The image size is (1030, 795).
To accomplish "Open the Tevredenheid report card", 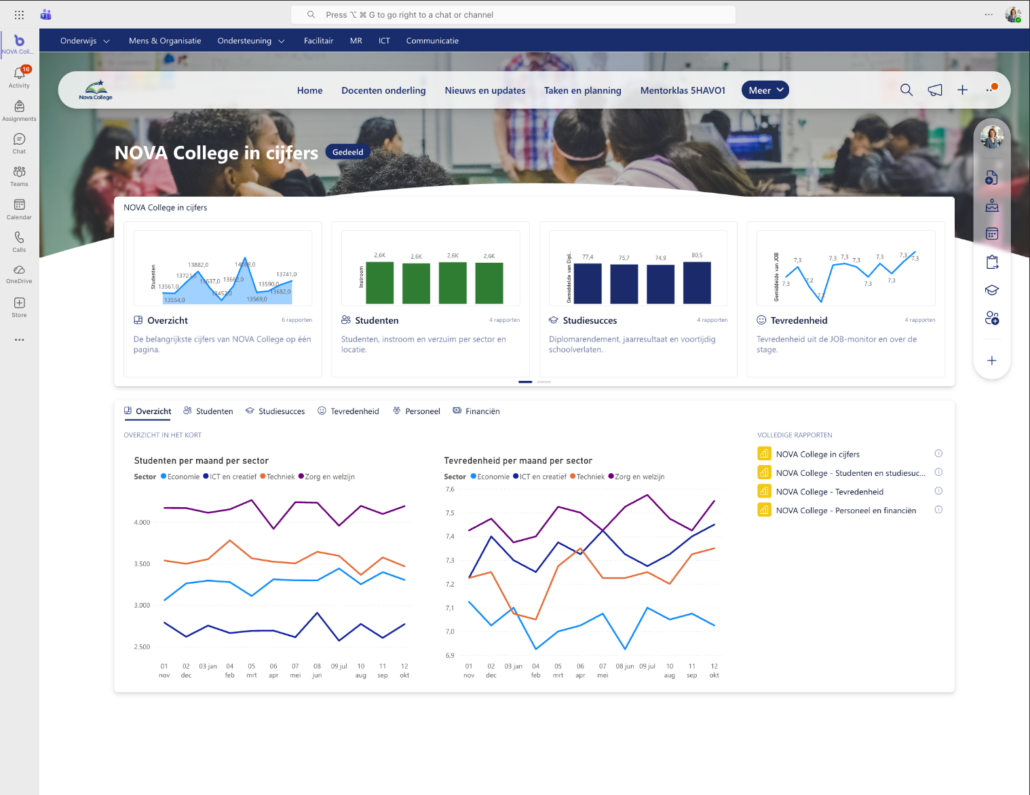I will (846, 300).
